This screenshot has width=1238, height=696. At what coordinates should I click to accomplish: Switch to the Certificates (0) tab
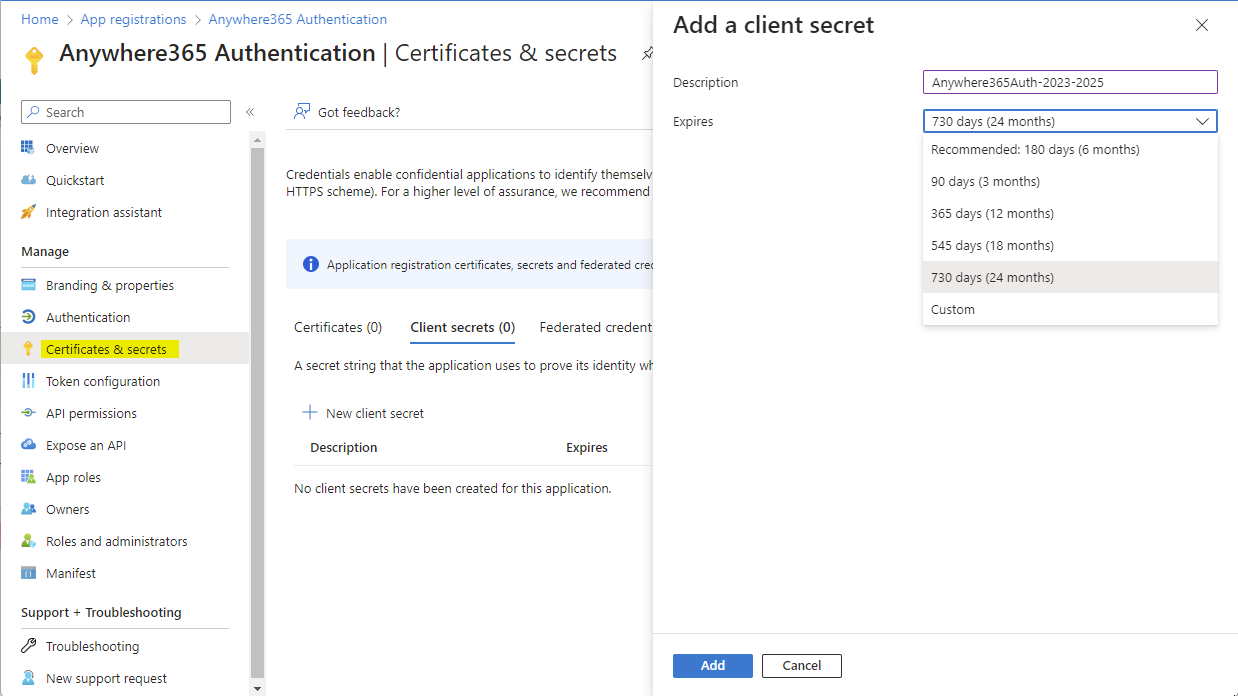(x=338, y=327)
